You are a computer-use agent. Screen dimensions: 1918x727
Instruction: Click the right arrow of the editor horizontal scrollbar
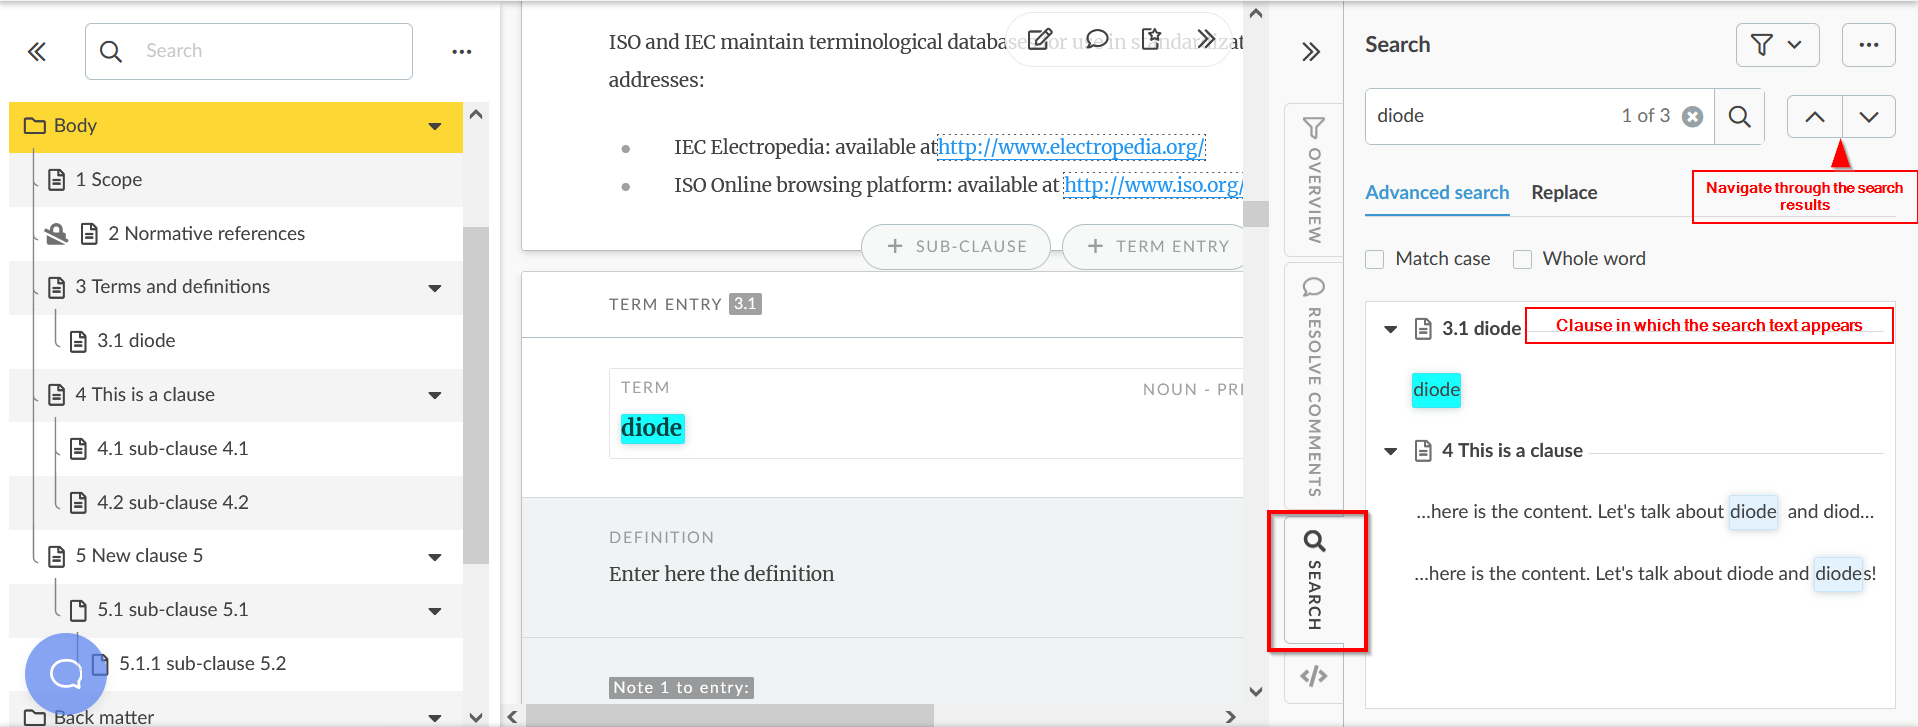tap(1230, 717)
